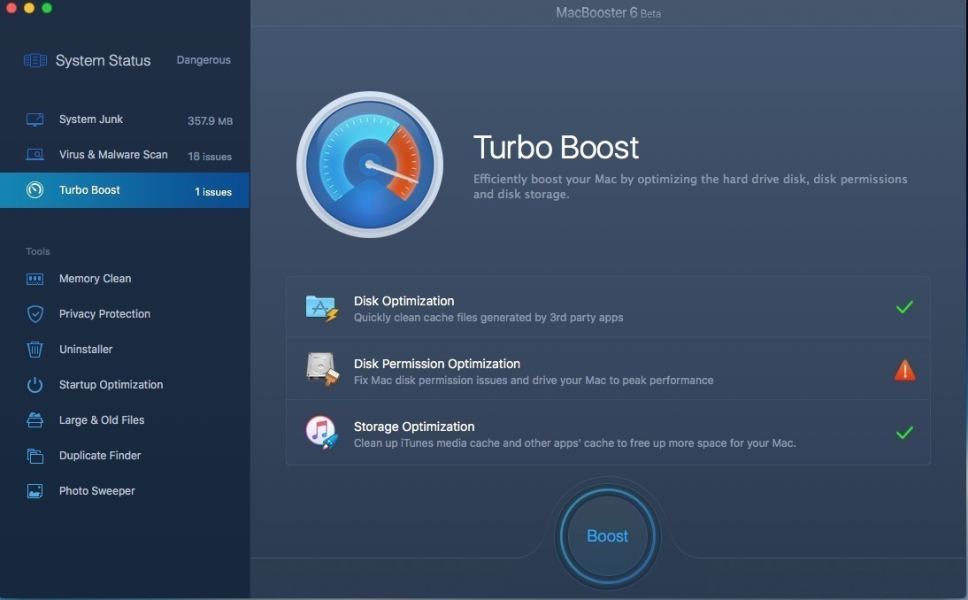The height and width of the screenshot is (600, 968).
Task: Open Memory Clean tool
Action: tap(94, 278)
